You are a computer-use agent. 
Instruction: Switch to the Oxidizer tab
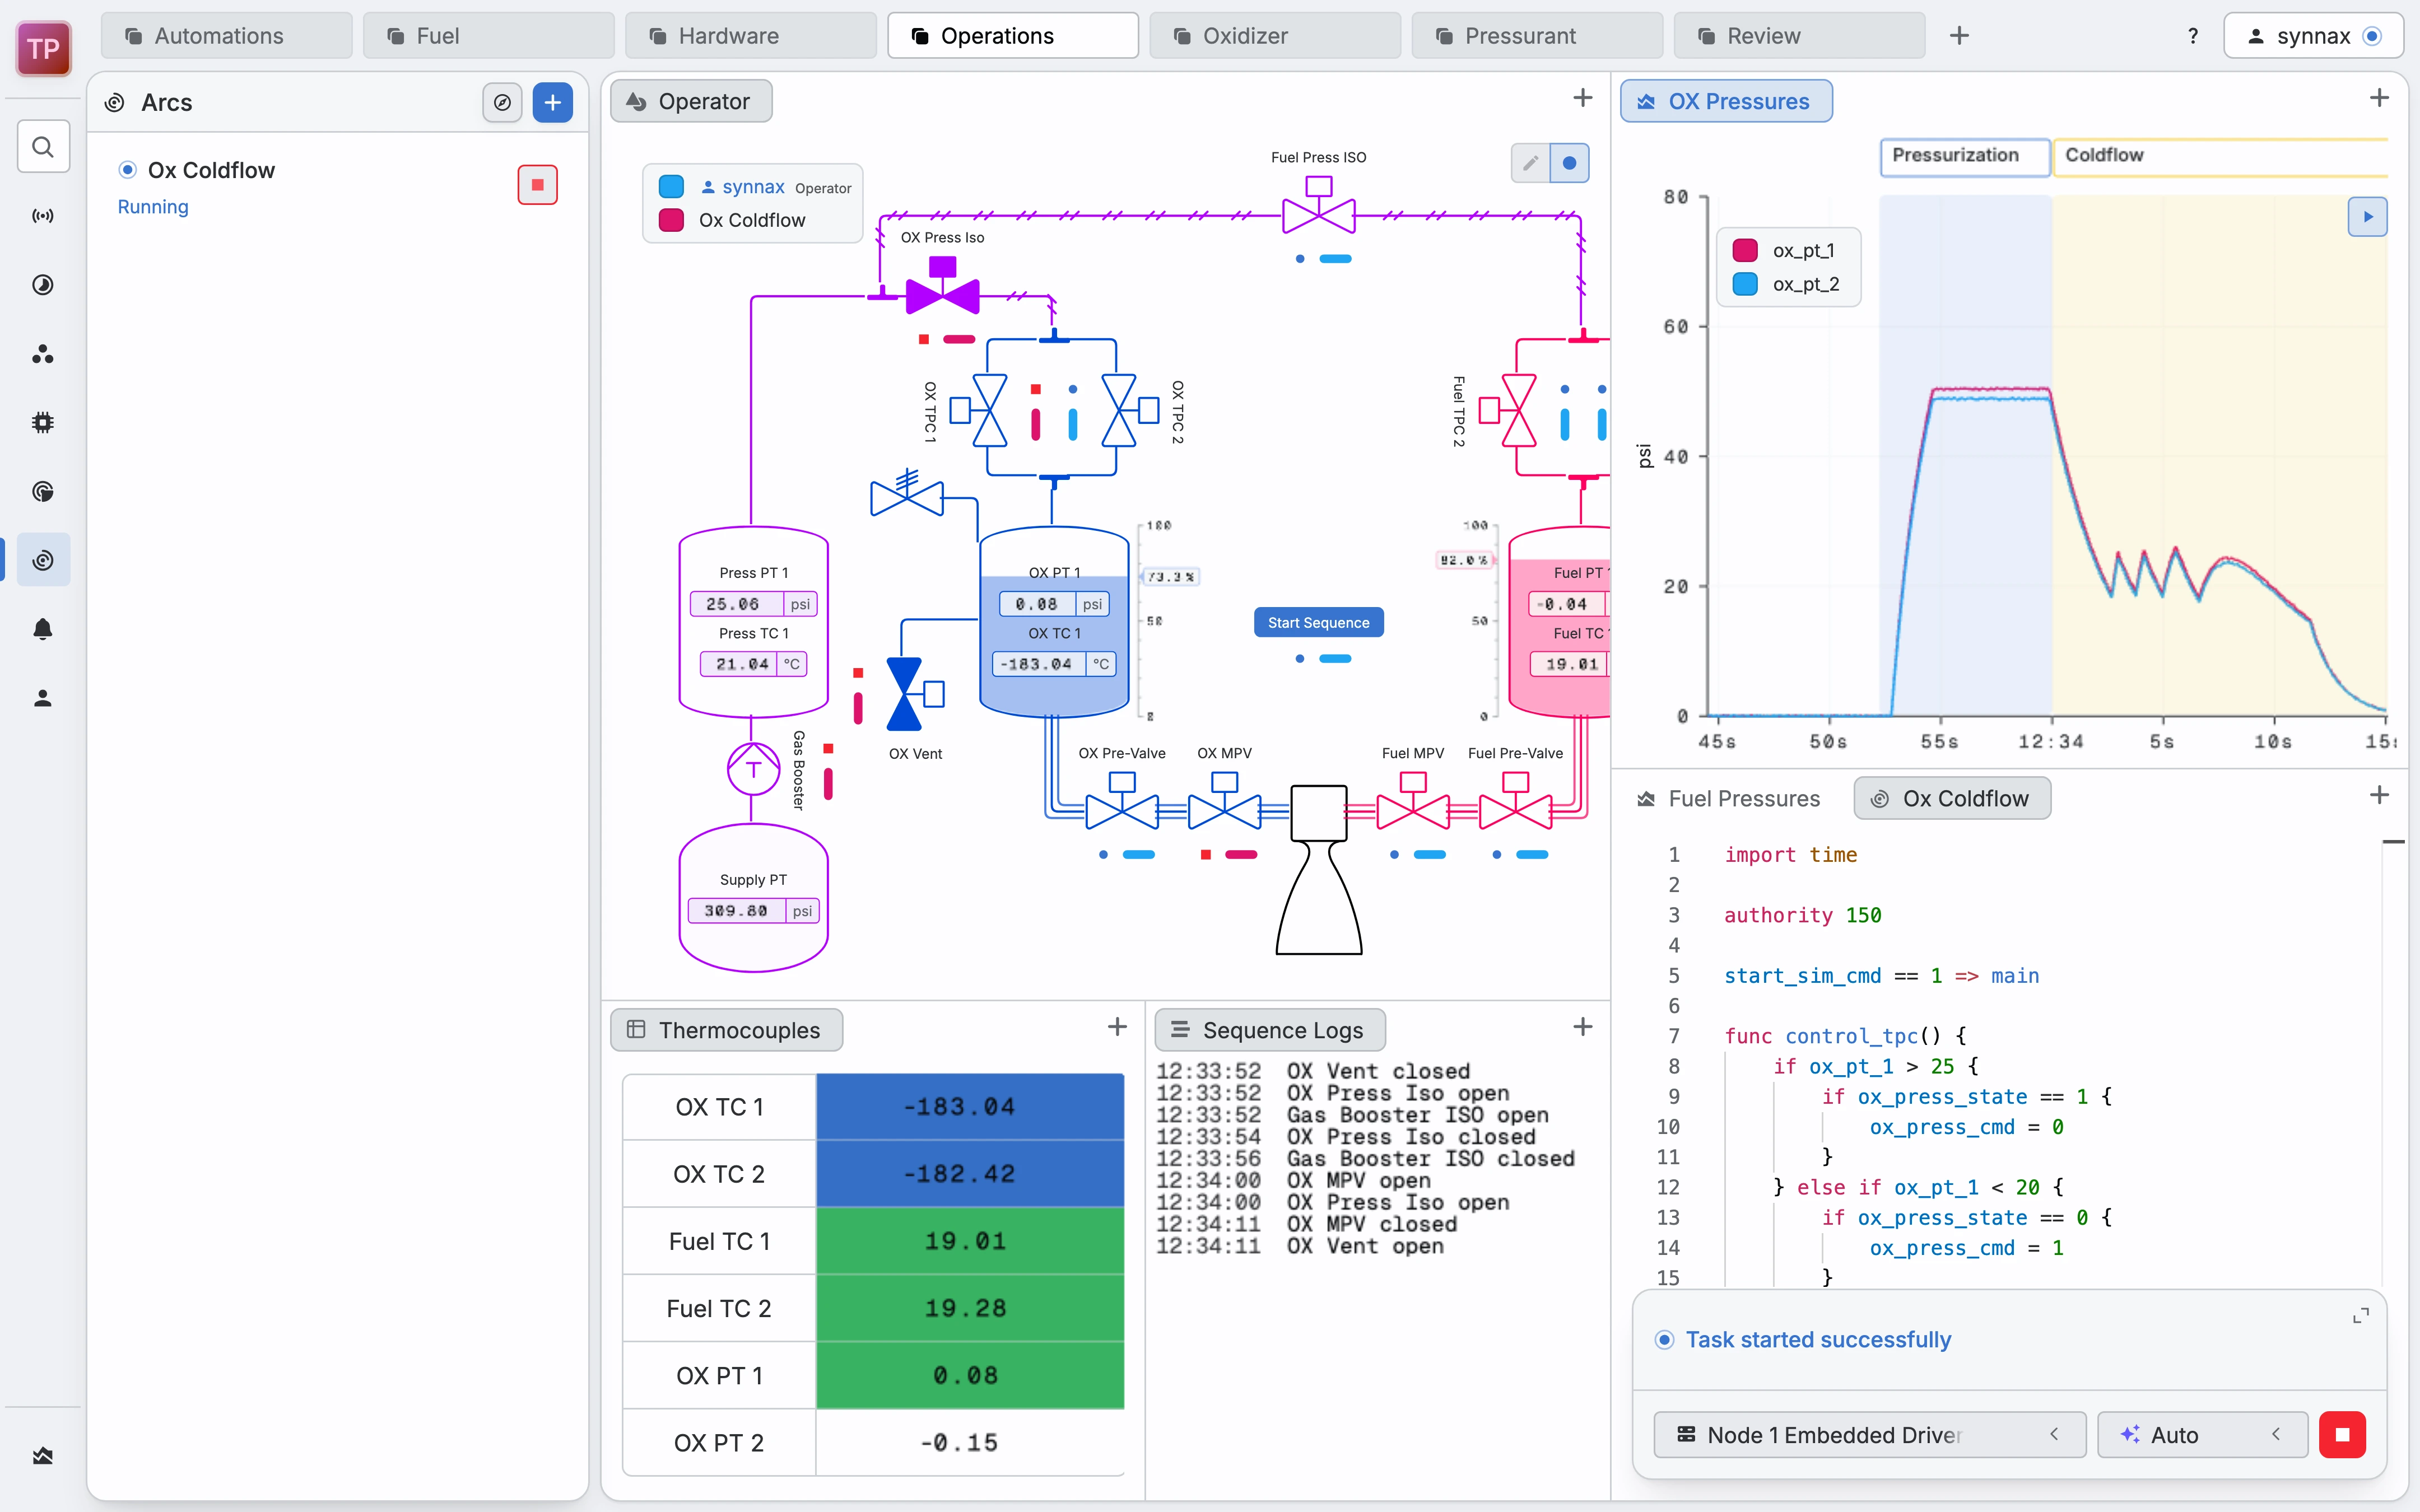click(x=1275, y=36)
